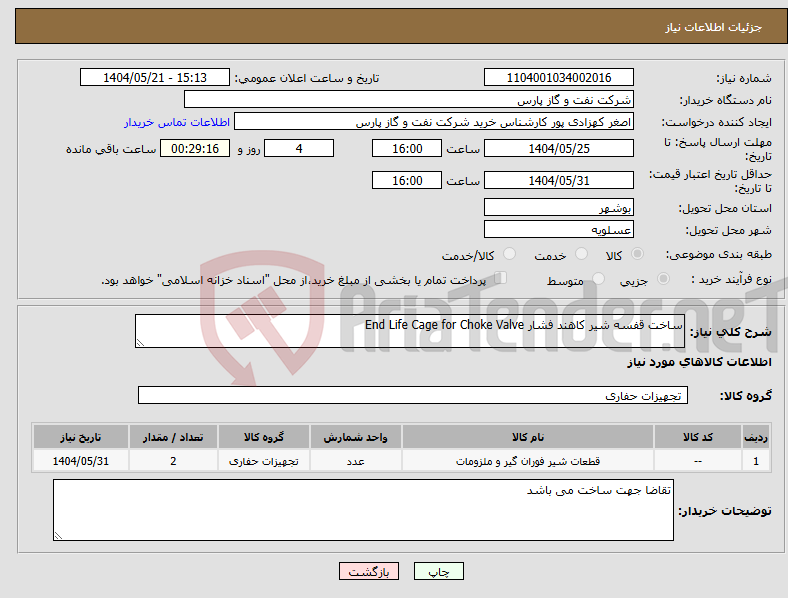Click the cell قطعات شیر فوران گیر و ملزومات
Viewport: 788px width, 598px height.
click(528, 461)
